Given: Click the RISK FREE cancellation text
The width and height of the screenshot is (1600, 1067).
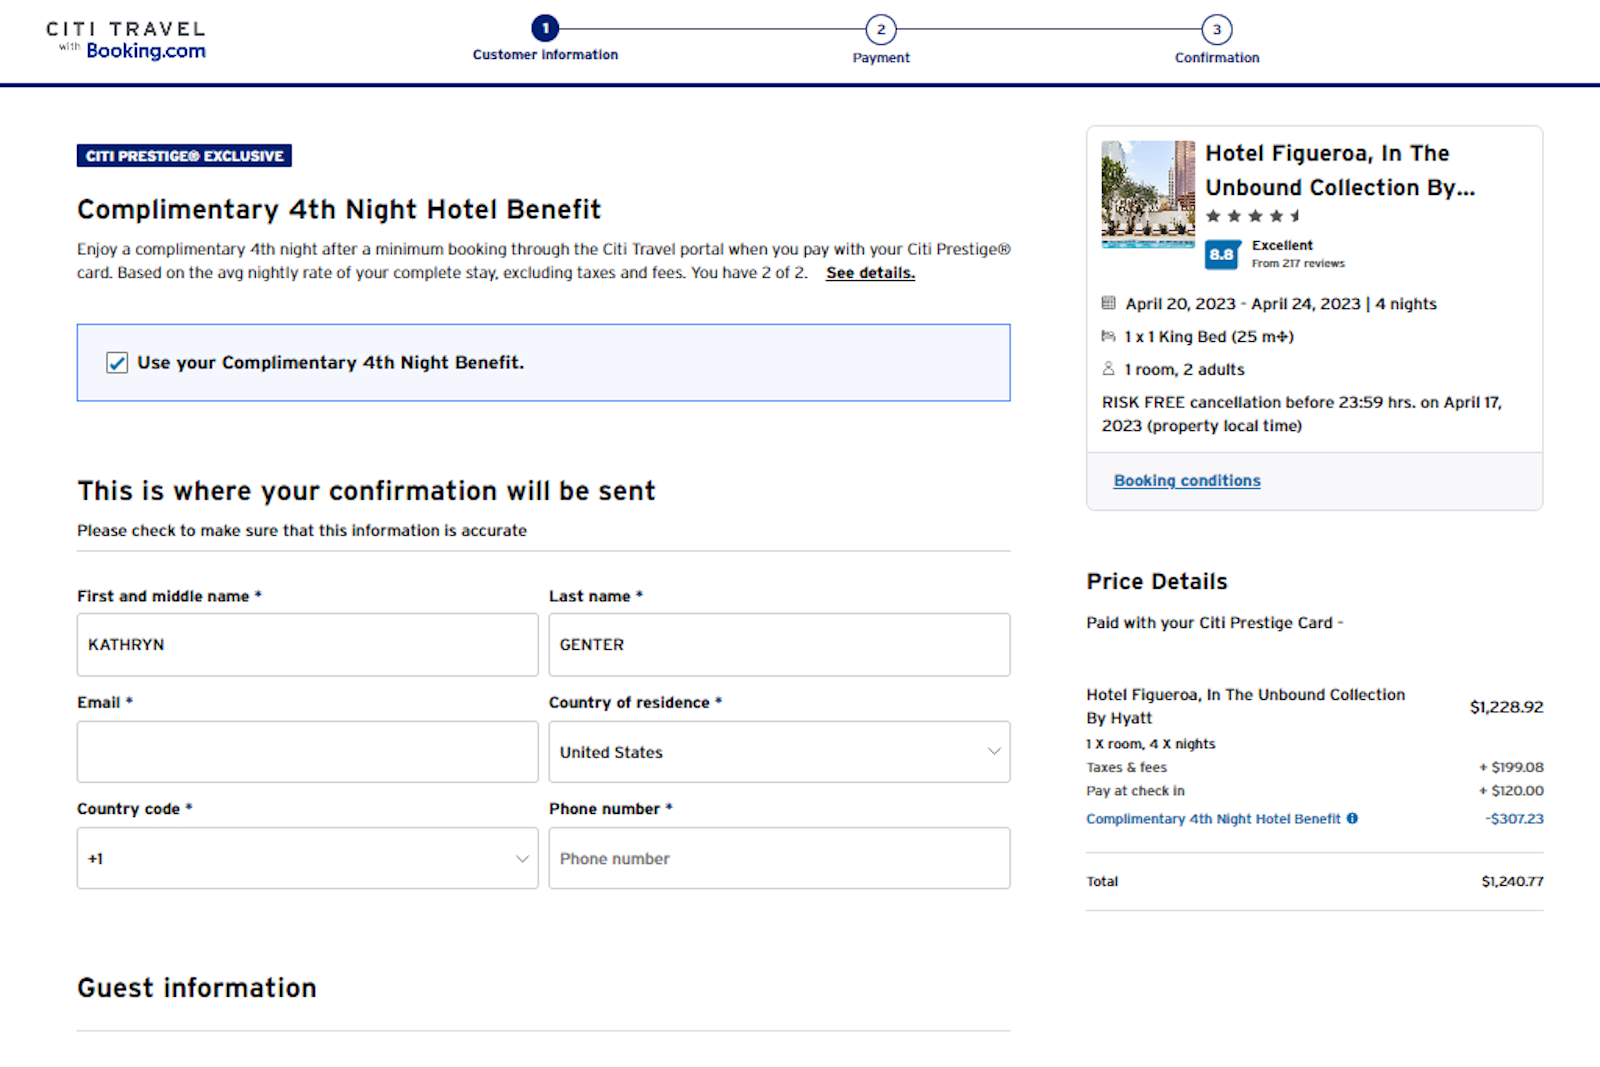Looking at the screenshot, I should click(x=1302, y=414).
